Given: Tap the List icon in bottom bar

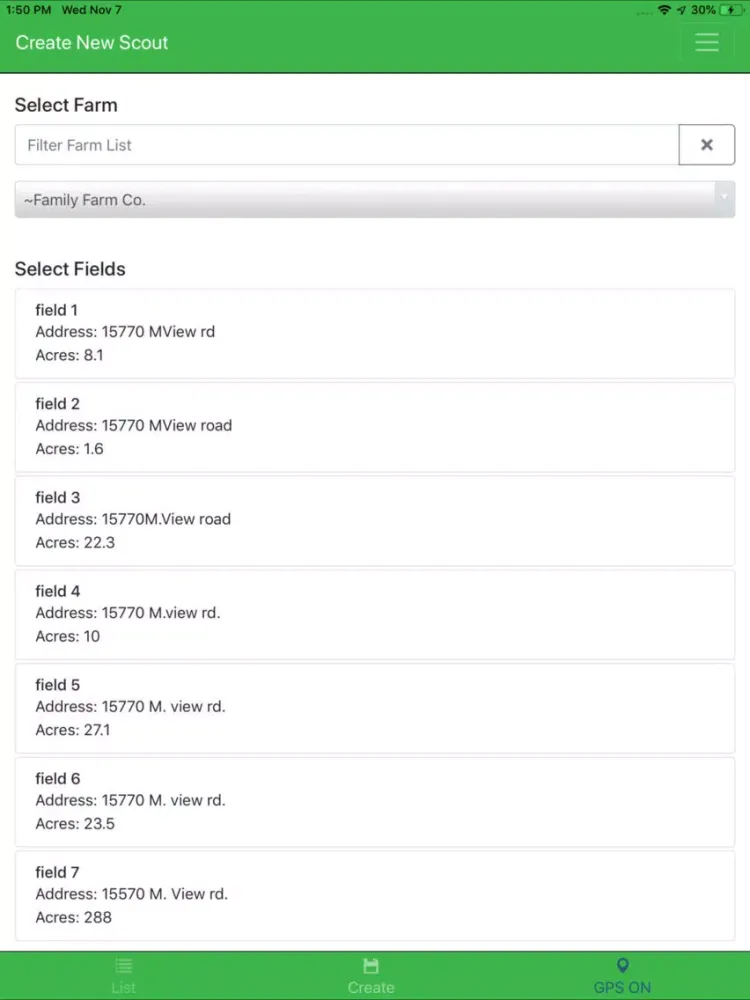Looking at the screenshot, I should [124, 966].
